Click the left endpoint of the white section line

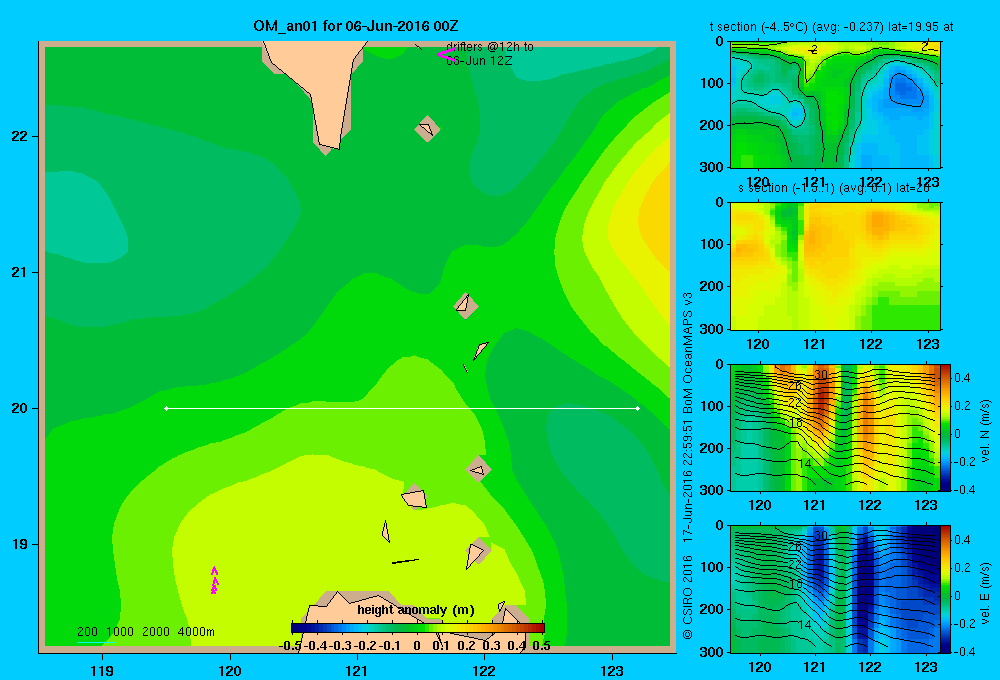[166, 408]
